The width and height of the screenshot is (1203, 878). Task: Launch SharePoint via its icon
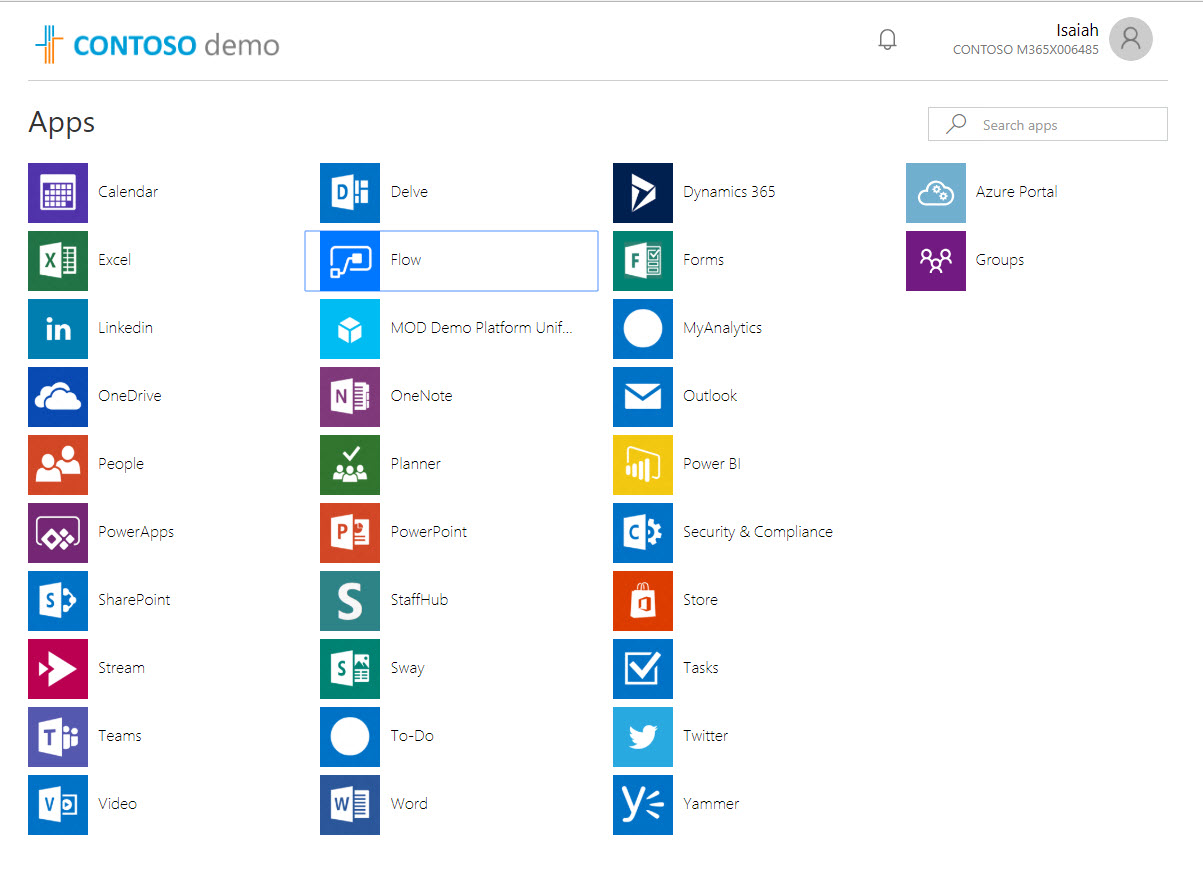click(x=58, y=601)
